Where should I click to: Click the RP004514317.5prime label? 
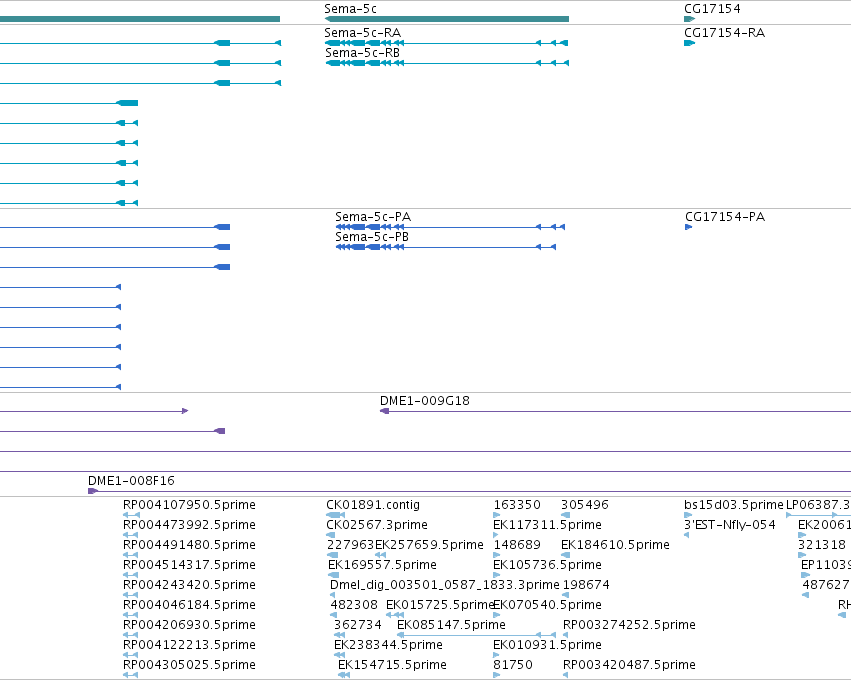click(189, 565)
